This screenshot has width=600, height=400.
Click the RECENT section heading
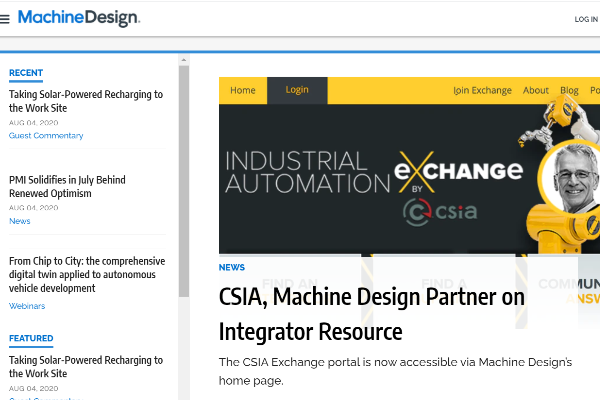26,73
